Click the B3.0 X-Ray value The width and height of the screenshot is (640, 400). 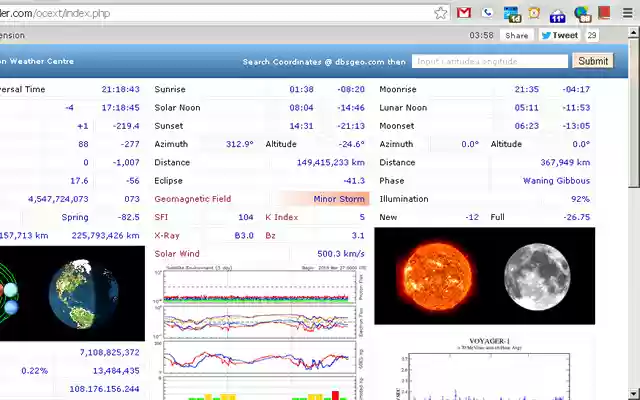(x=244, y=236)
